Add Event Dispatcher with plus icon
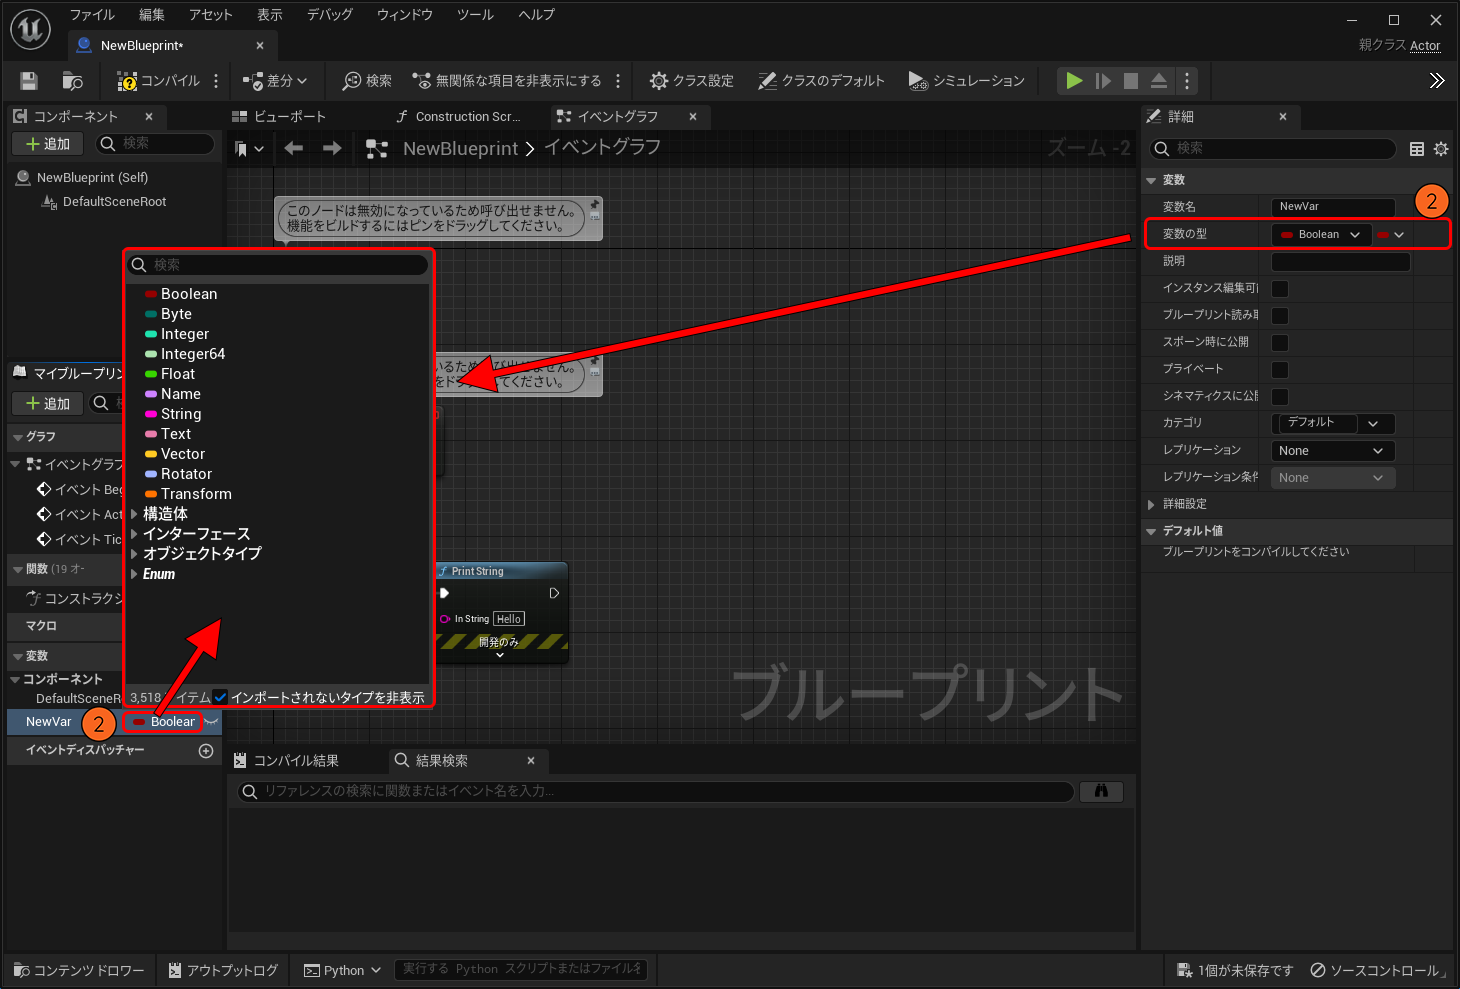Screen dimensions: 1460x989 tap(206, 751)
